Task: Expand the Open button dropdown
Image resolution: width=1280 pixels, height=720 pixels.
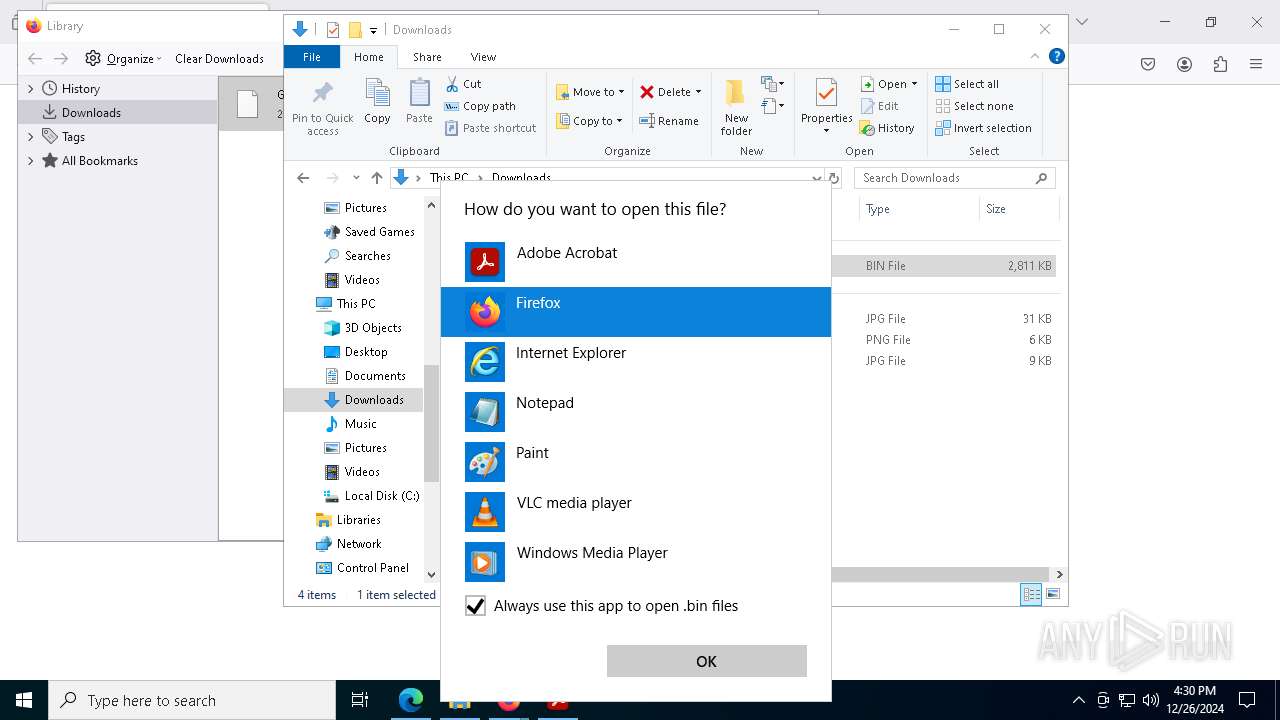Action: pos(914,84)
